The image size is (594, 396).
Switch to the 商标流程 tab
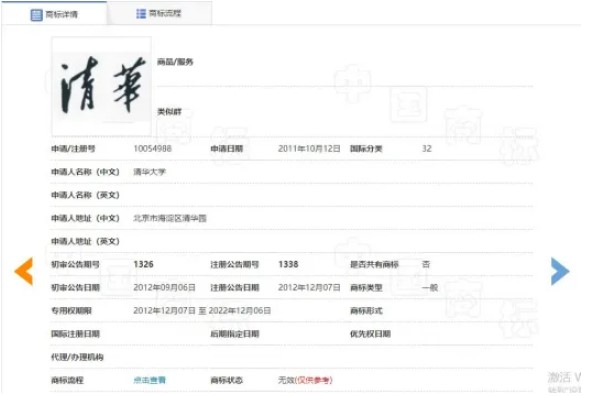(159, 14)
